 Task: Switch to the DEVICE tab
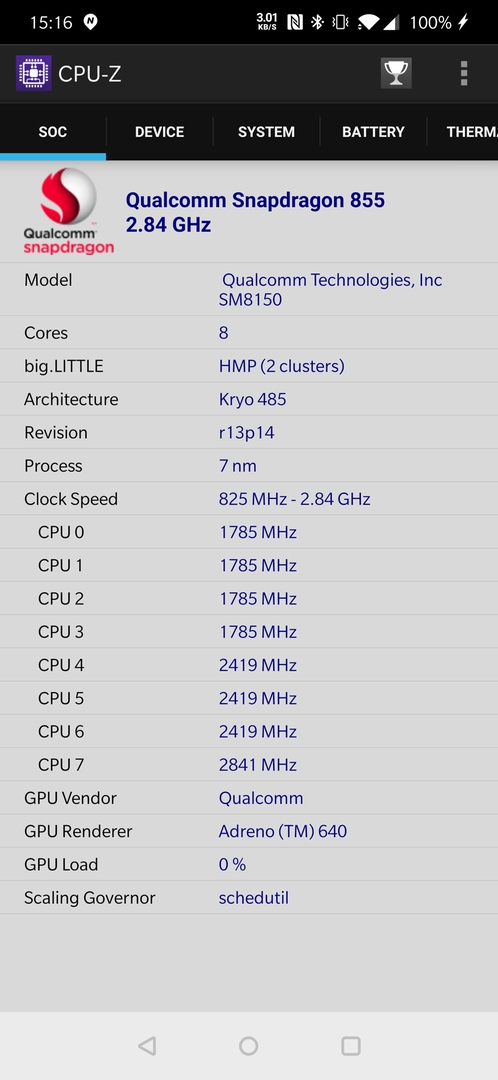pyautogui.click(x=159, y=132)
